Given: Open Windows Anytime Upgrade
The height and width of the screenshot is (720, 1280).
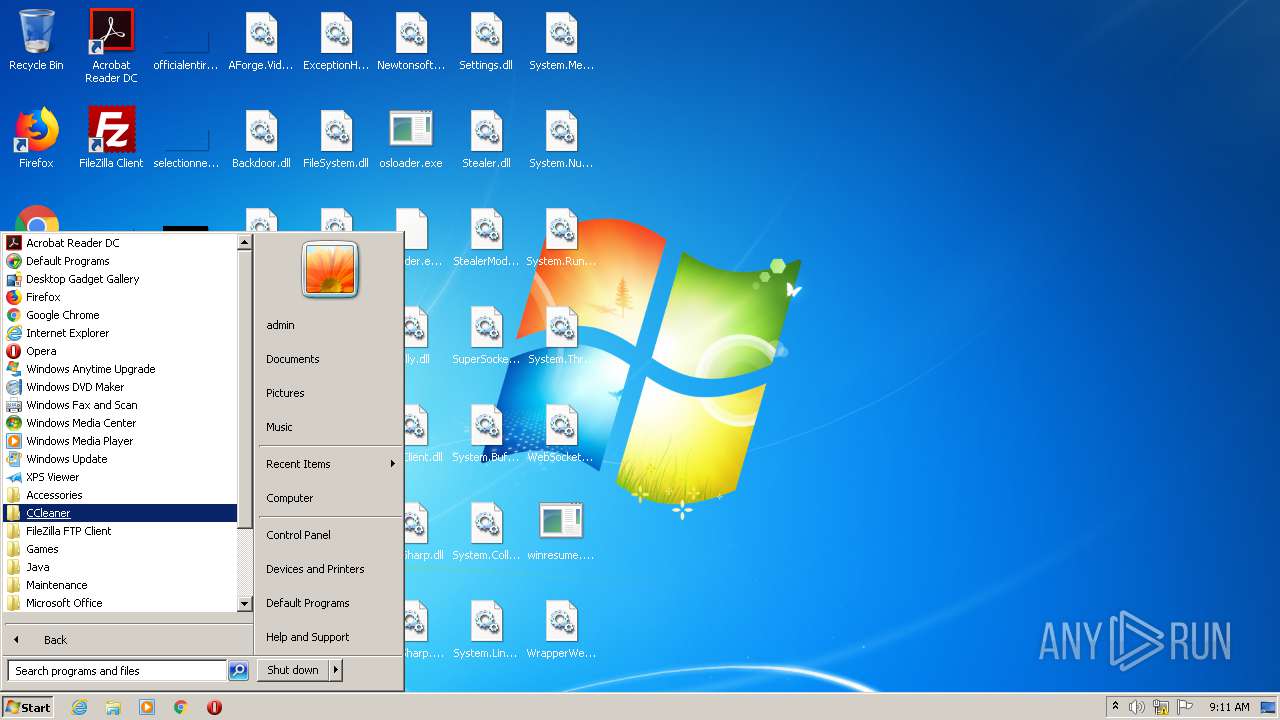Looking at the screenshot, I should 121,369.
